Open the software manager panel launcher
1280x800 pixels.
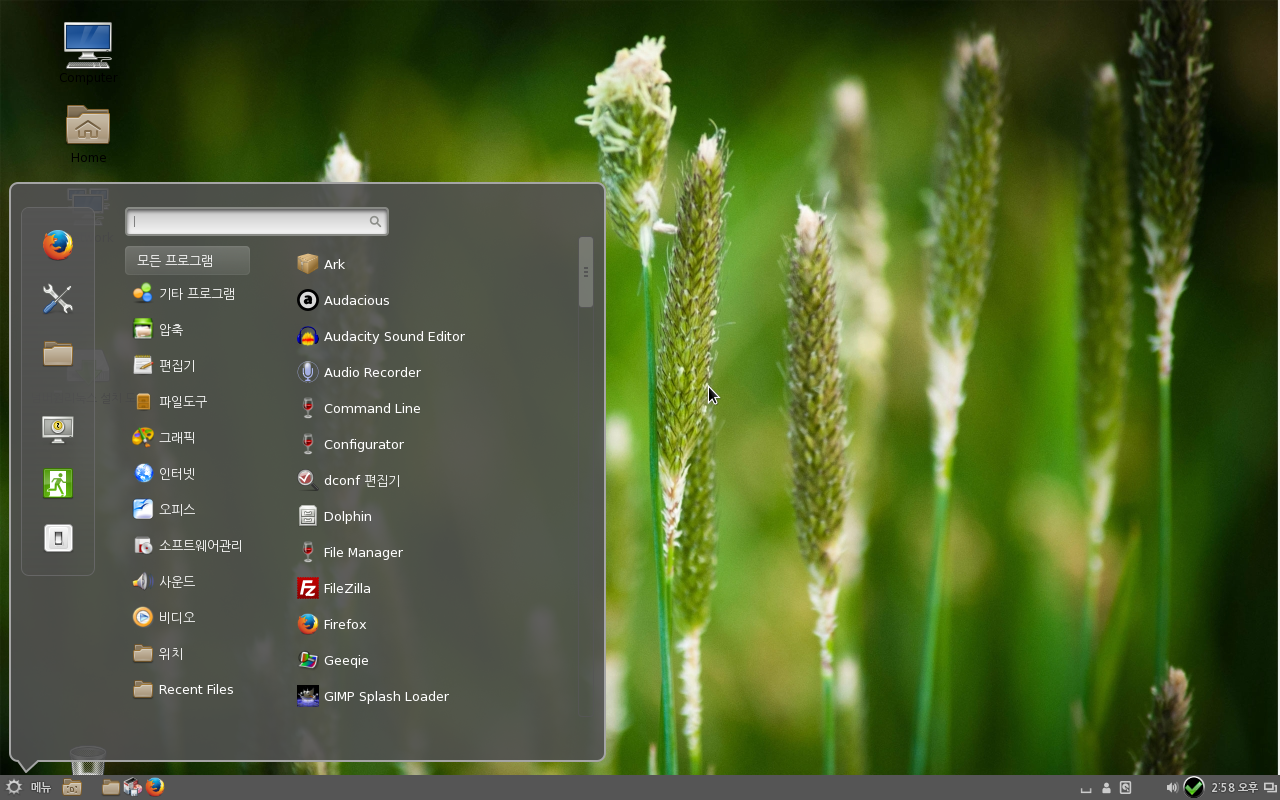(x=132, y=787)
